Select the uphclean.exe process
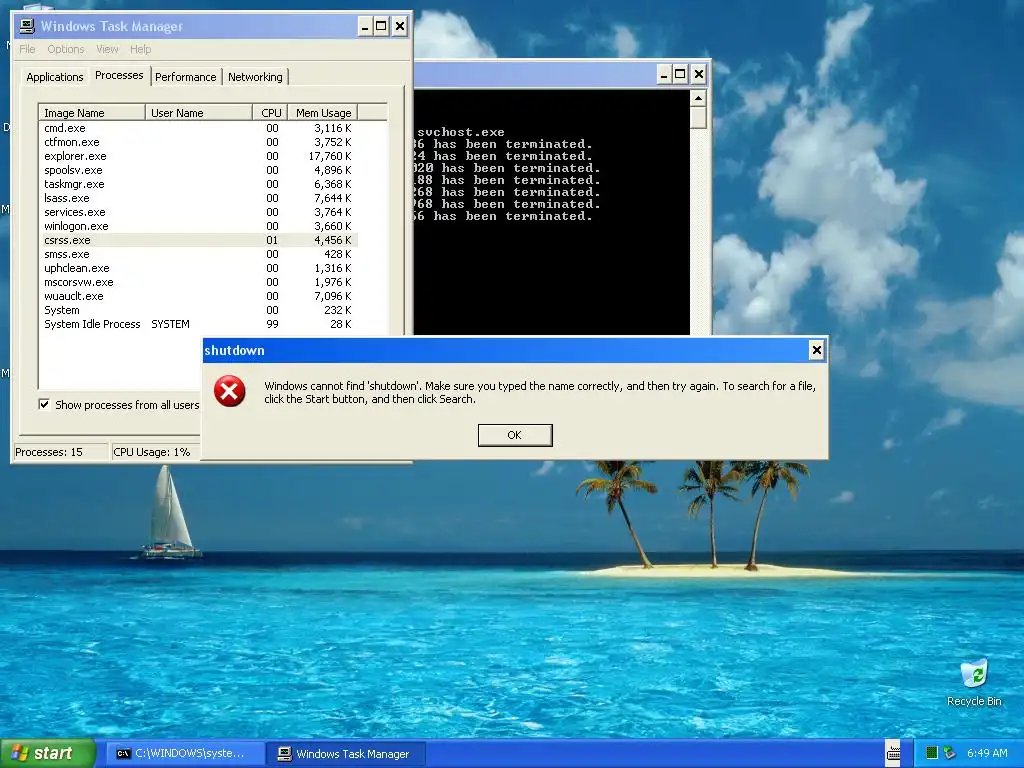This screenshot has width=1024, height=768. pyautogui.click(x=199, y=268)
